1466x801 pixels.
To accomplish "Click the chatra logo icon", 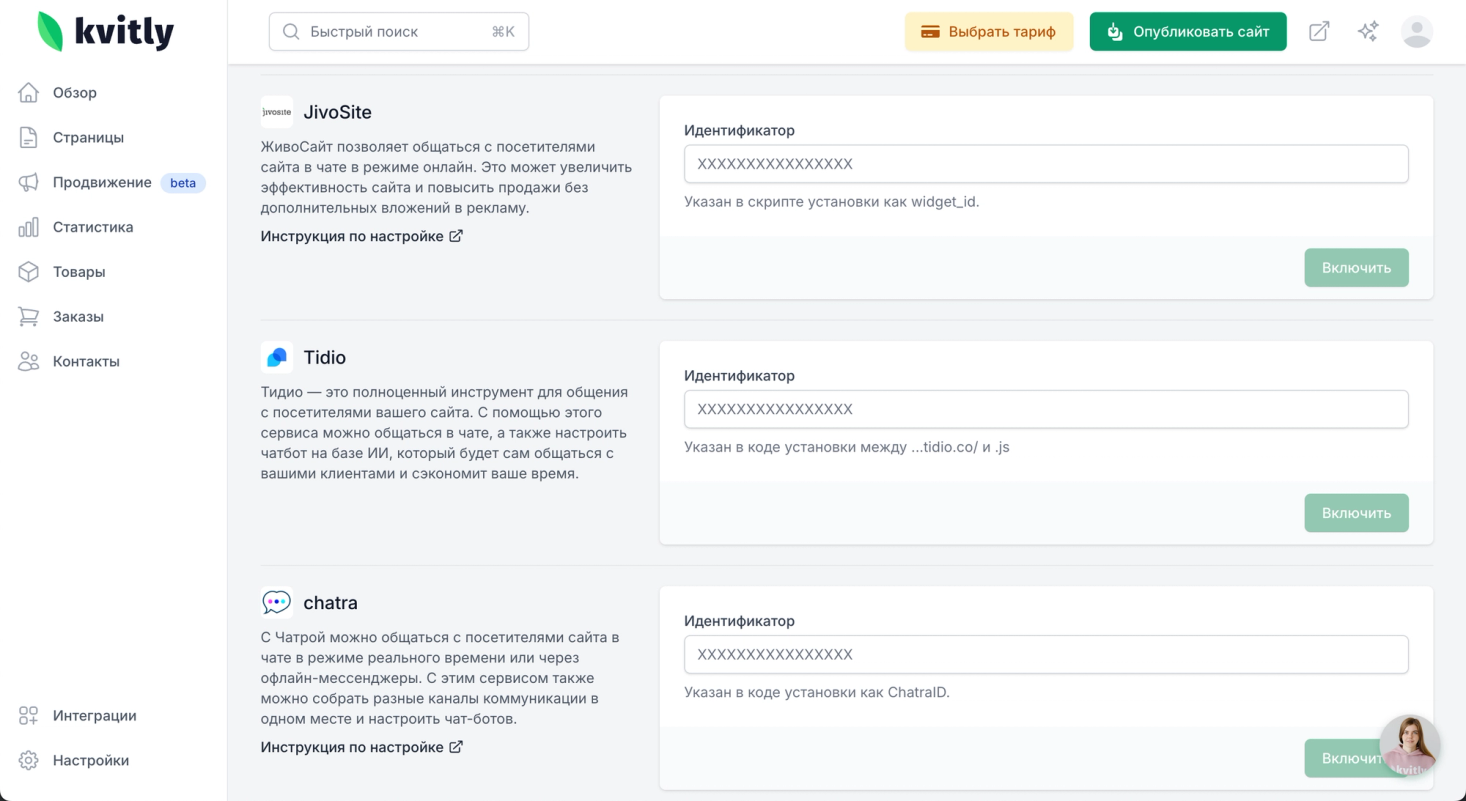I will 277,602.
